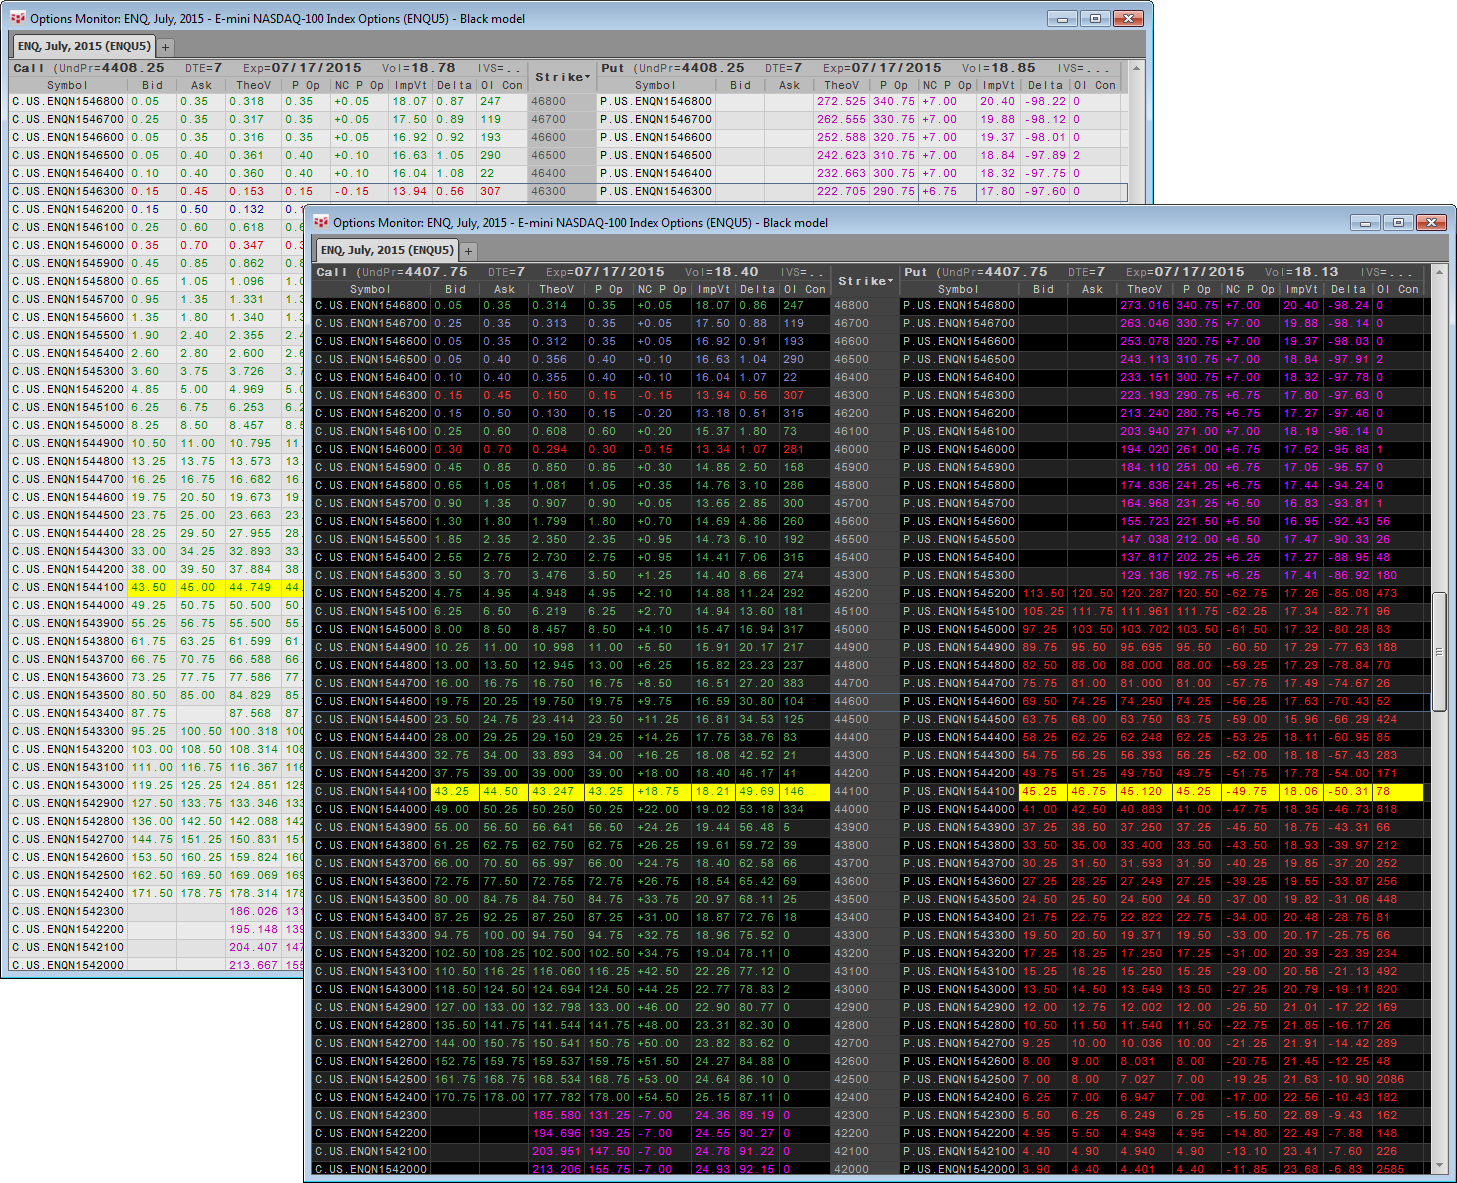This screenshot has height=1183, width=1457.
Task: Click the front window's title bar app icon
Action: [321, 222]
